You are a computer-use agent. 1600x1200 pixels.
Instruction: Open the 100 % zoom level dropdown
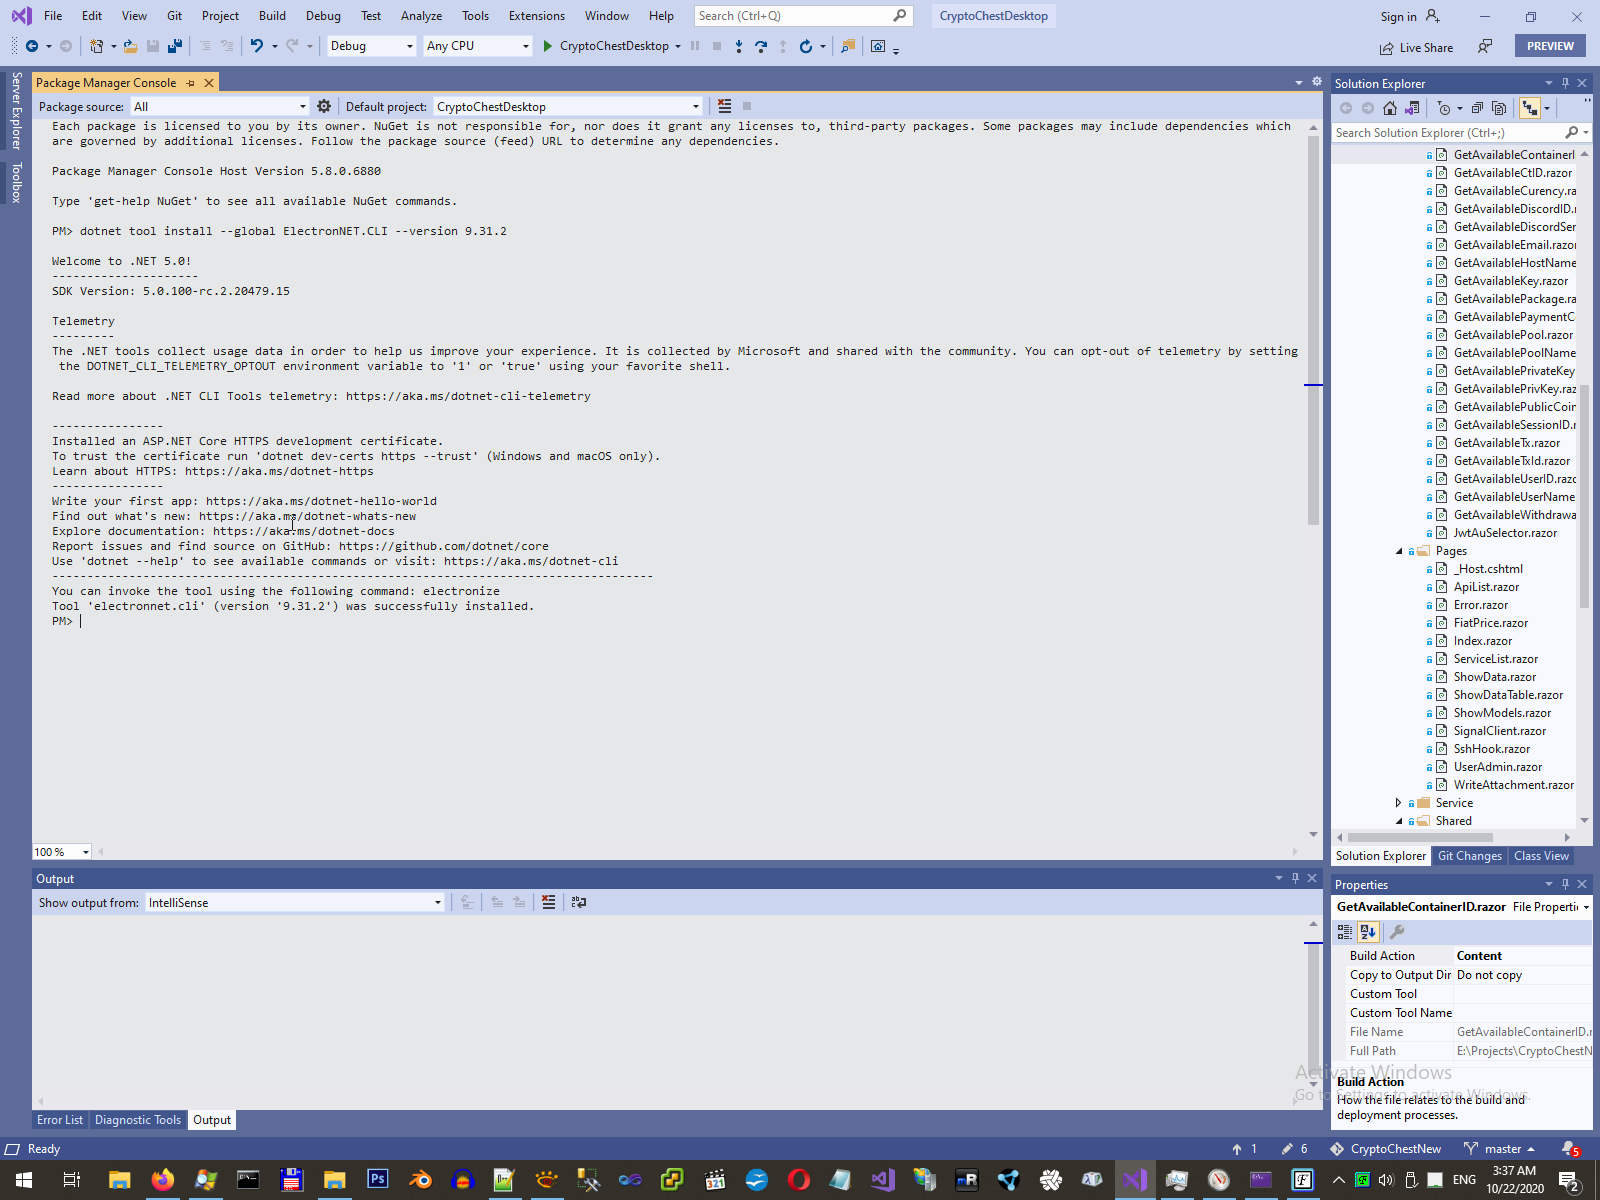(x=62, y=852)
